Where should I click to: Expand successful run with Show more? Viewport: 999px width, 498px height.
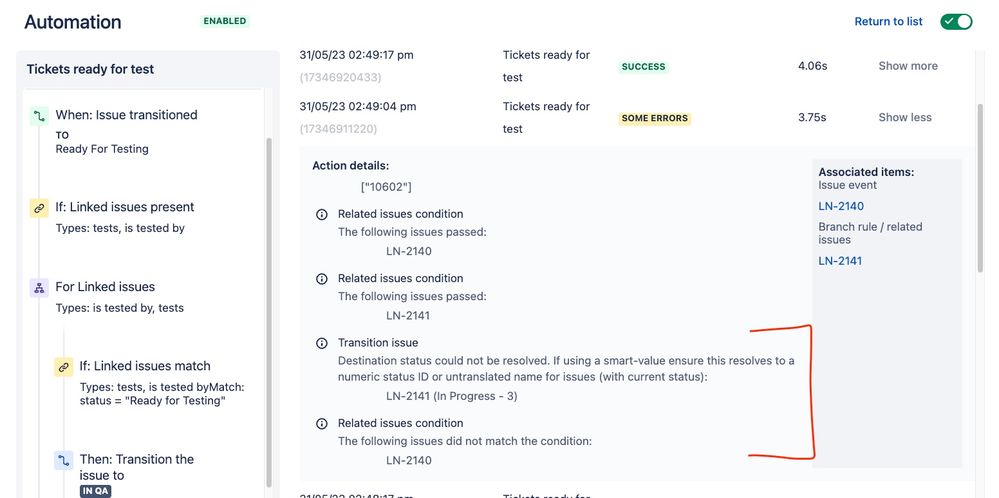(x=908, y=66)
